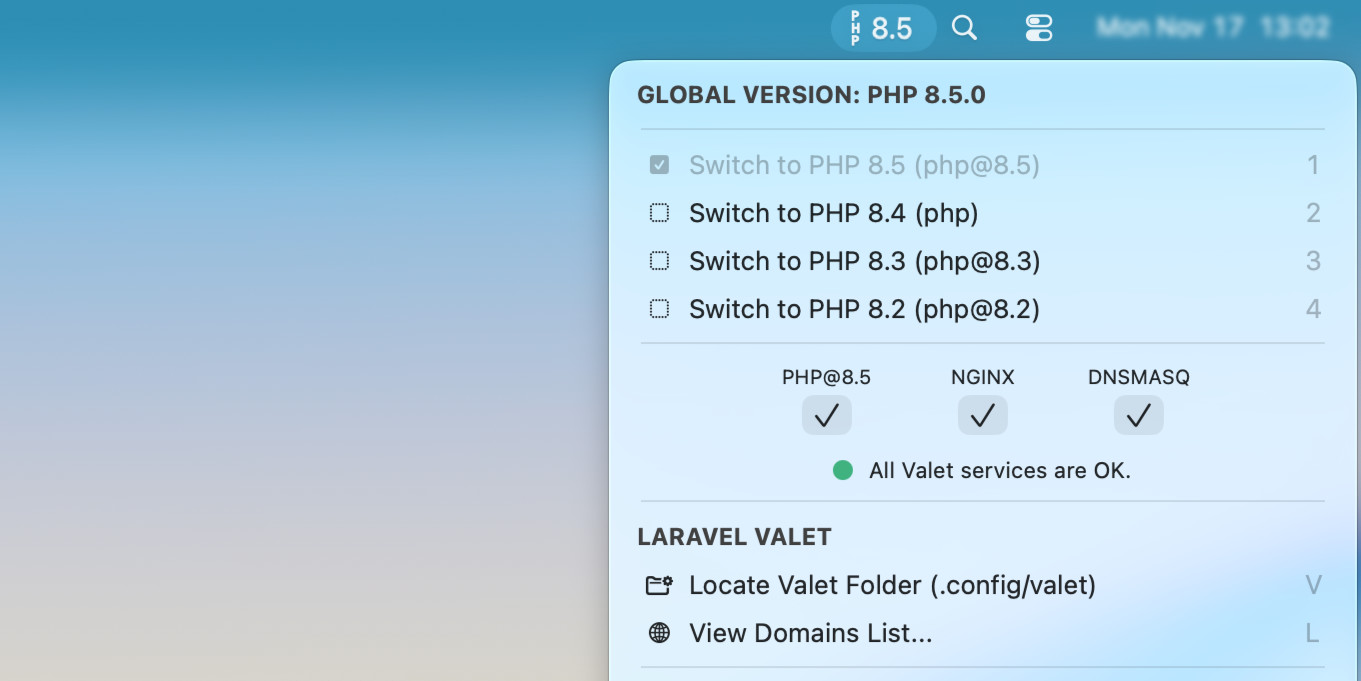Open Spotlight search magnifier in menu bar
Screen dimensions: 1361x681
point(964,28)
